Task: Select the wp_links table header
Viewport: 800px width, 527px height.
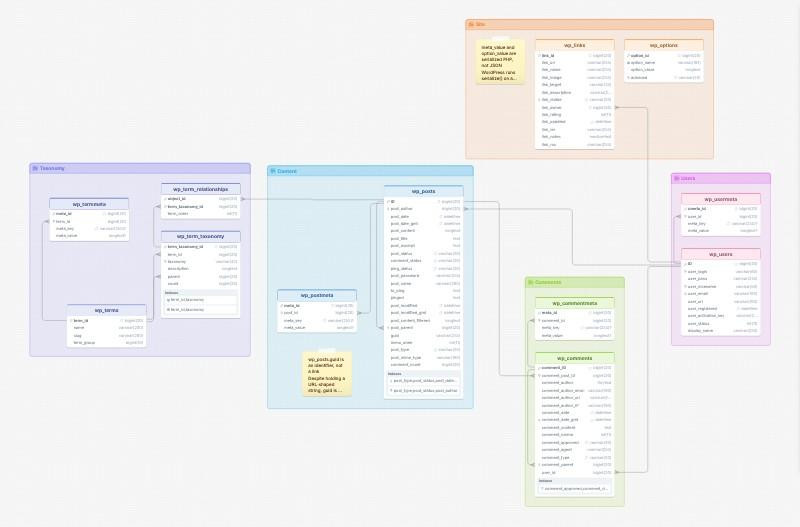Action: [x=574, y=45]
